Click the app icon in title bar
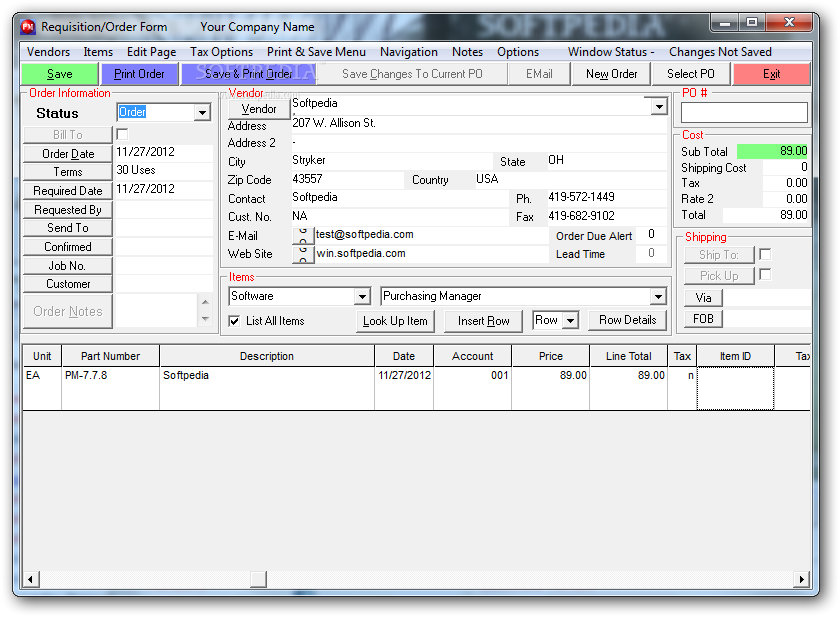Image resolution: width=840 pixels, height=617 pixels. point(28,27)
